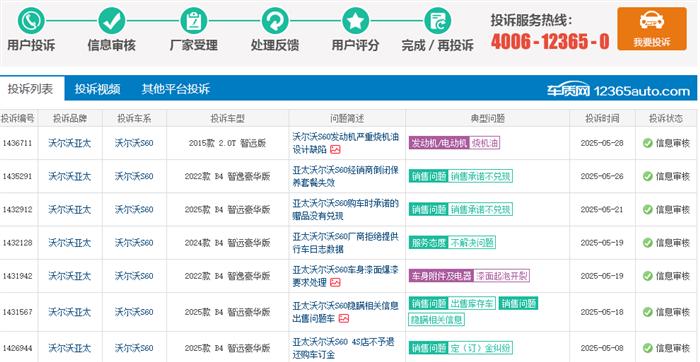Click the 用户评分 star step icon

(355, 21)
